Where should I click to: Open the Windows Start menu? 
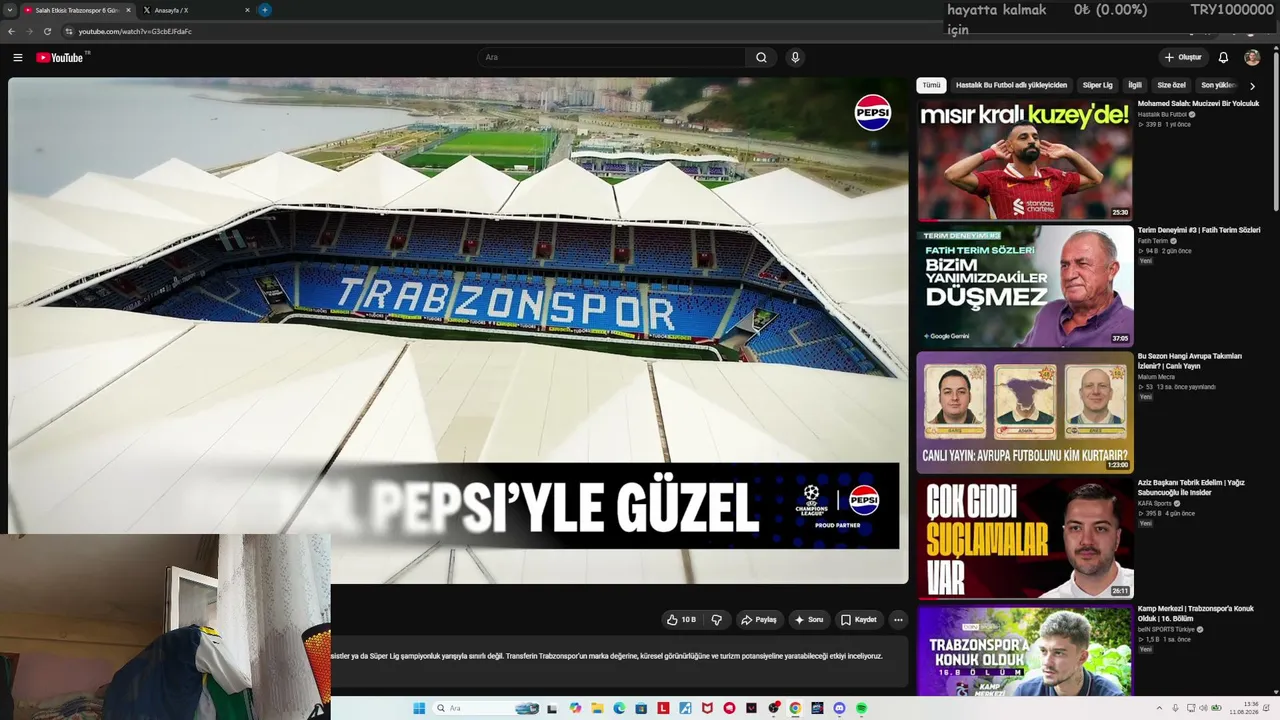click(419, 708)
